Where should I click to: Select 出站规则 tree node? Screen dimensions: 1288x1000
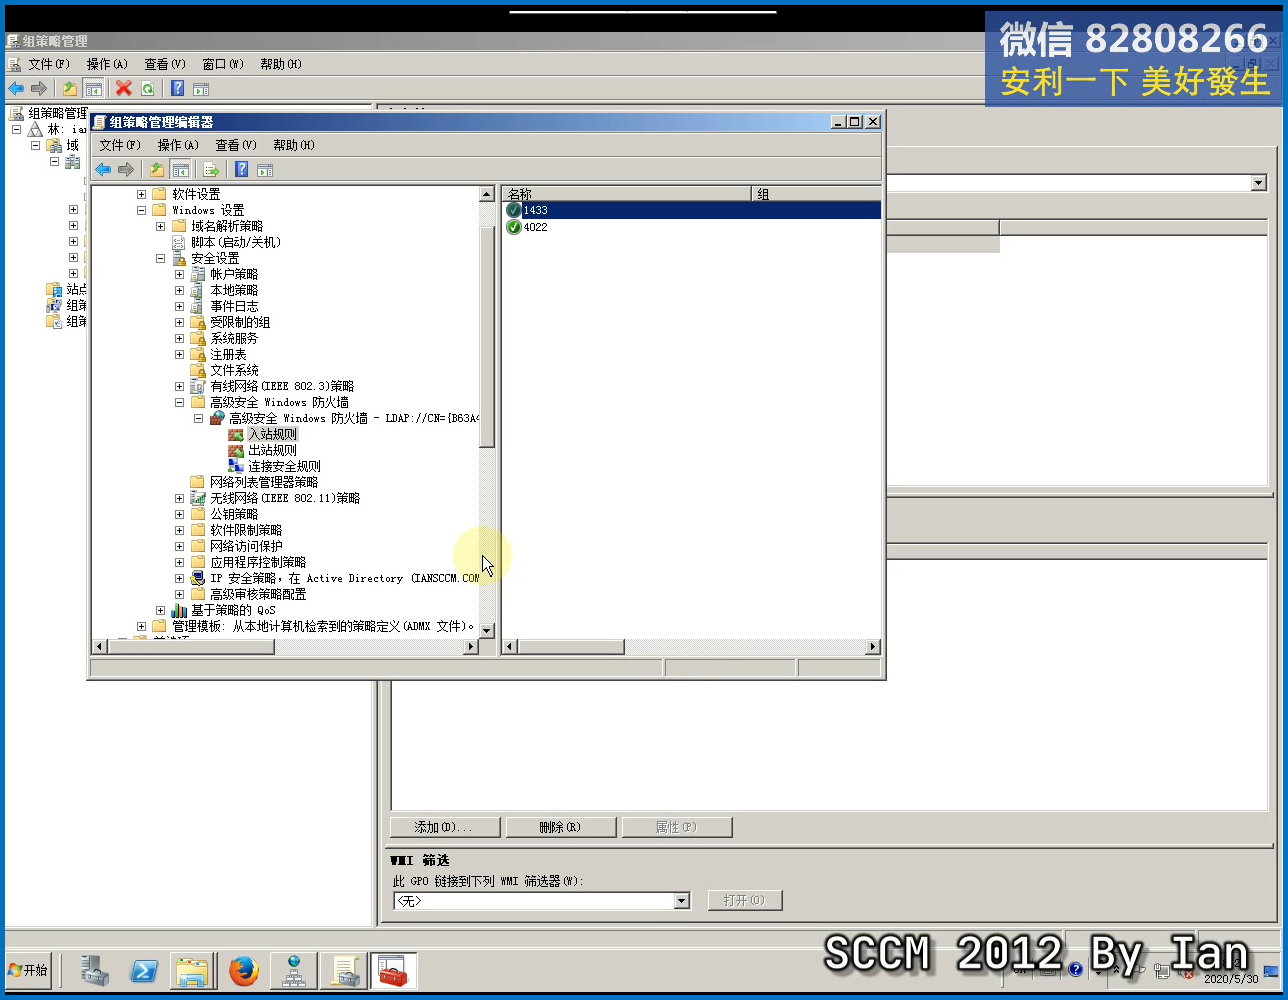click(x=272, y=450)
